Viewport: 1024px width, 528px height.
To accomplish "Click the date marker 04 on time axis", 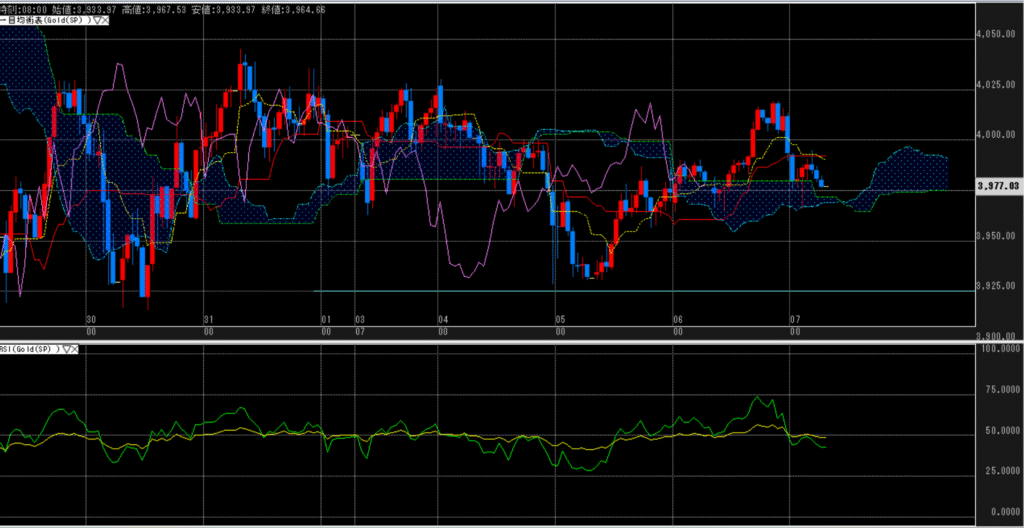I will tap(442, 320).
